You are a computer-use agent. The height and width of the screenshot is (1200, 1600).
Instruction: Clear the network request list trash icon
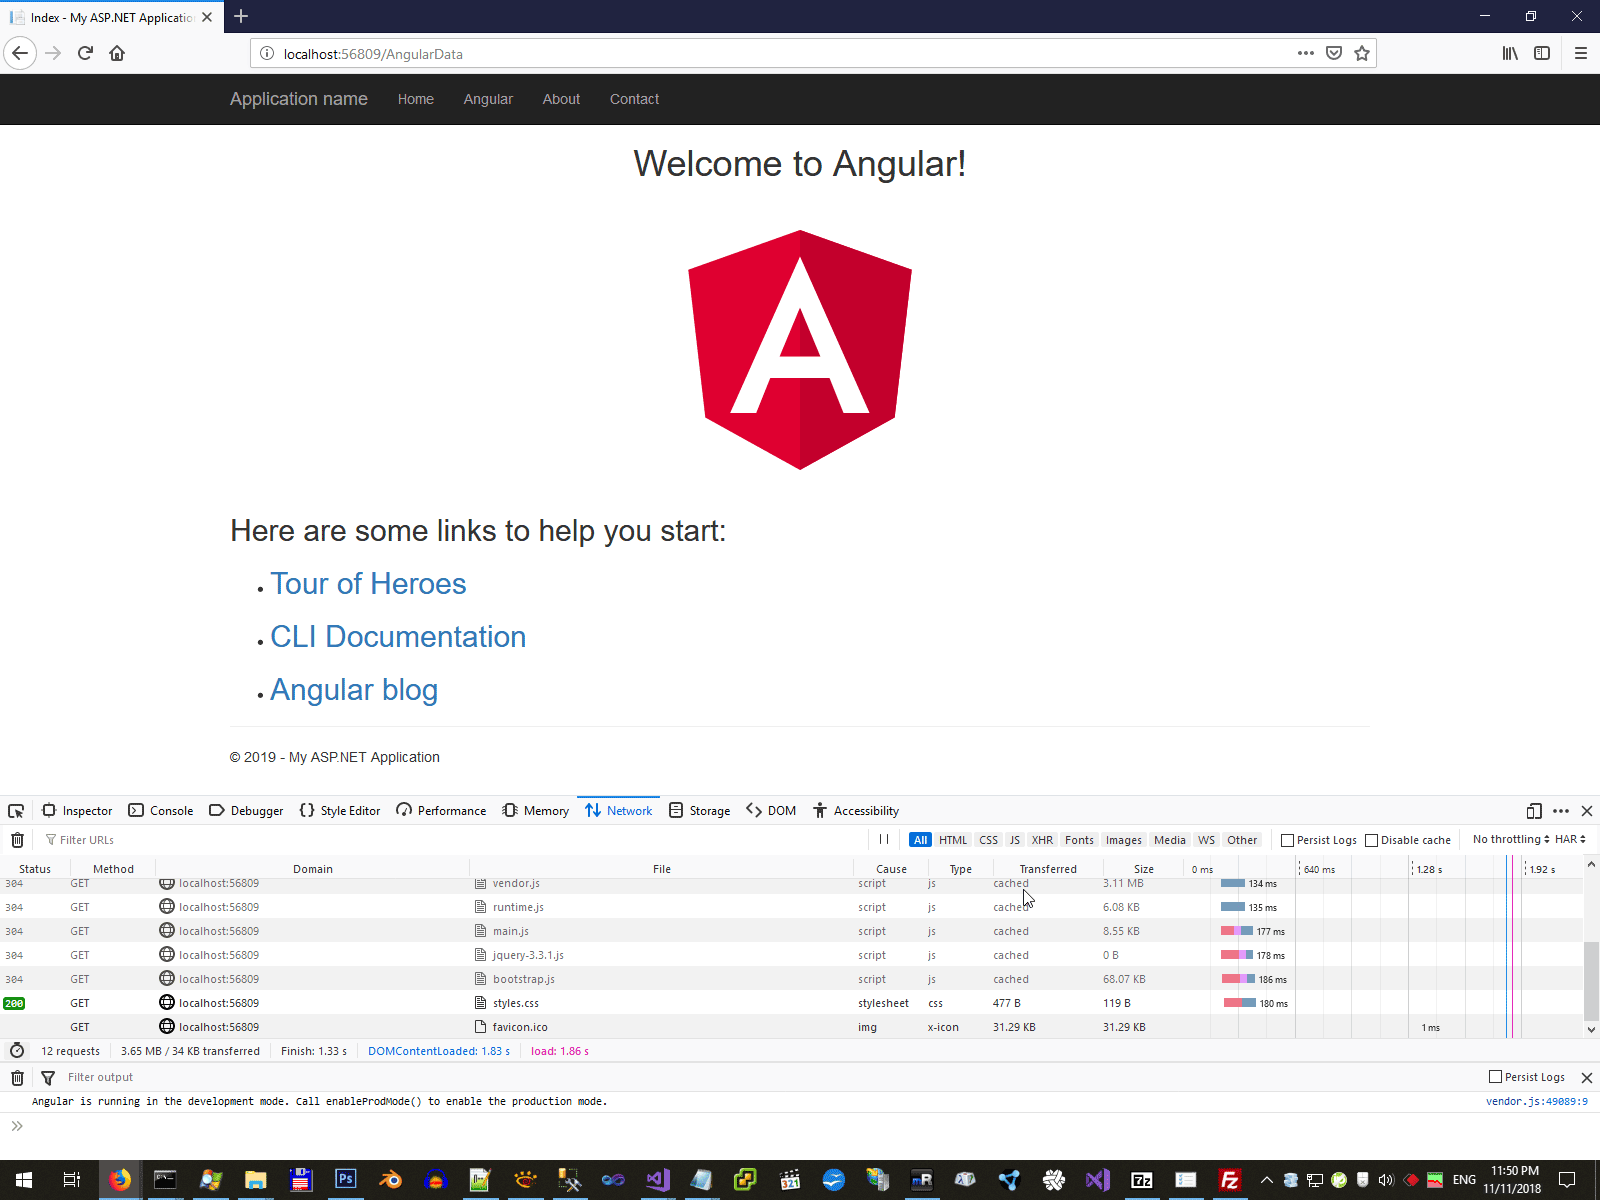coord(17,840)
